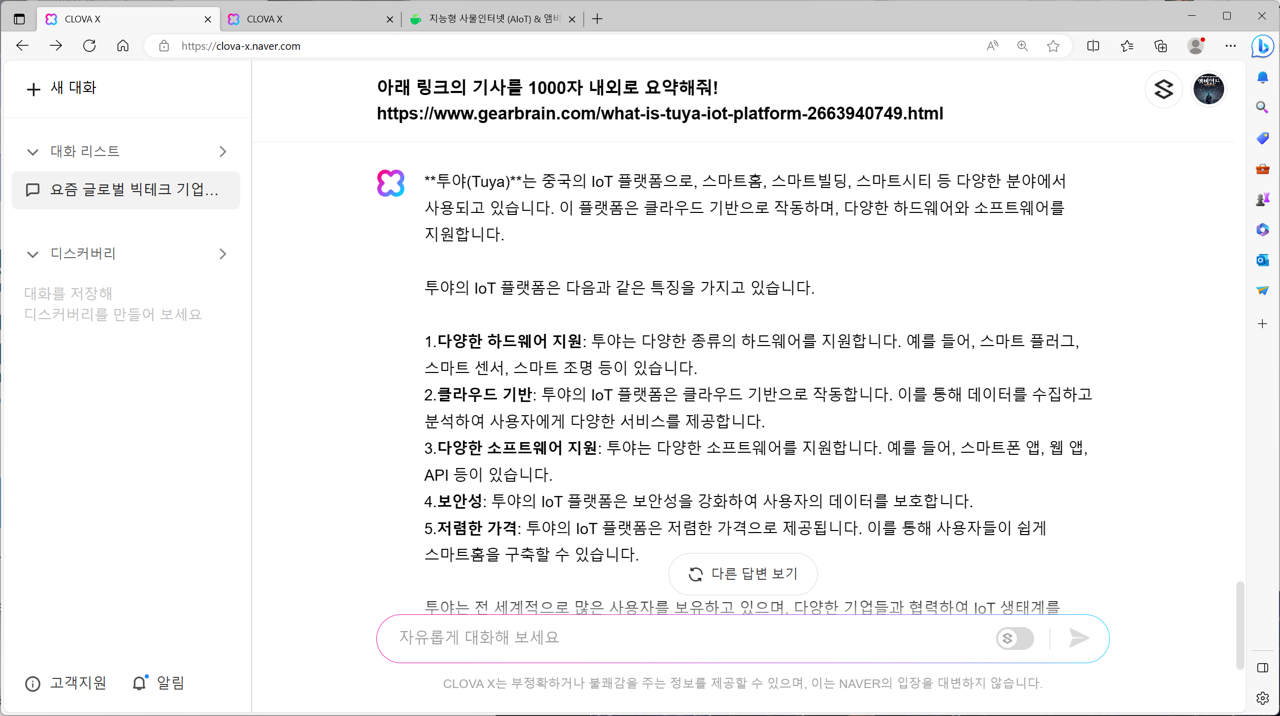Open the user profile avatar

pyautogui.click(x=1208, y=89)
